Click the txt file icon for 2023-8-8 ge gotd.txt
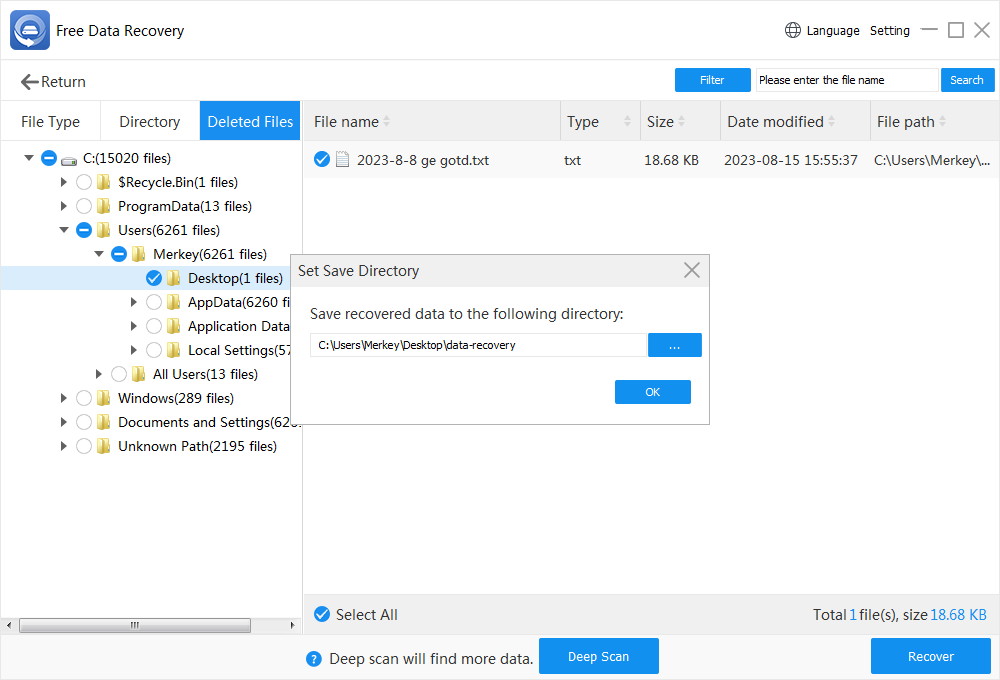The height and width of the screenshot is (680, 1000). (343, 160)
